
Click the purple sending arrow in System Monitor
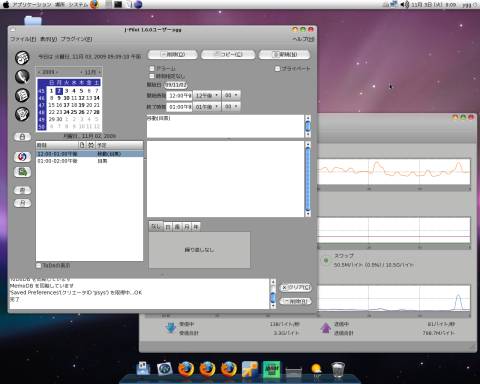[326, 328]
